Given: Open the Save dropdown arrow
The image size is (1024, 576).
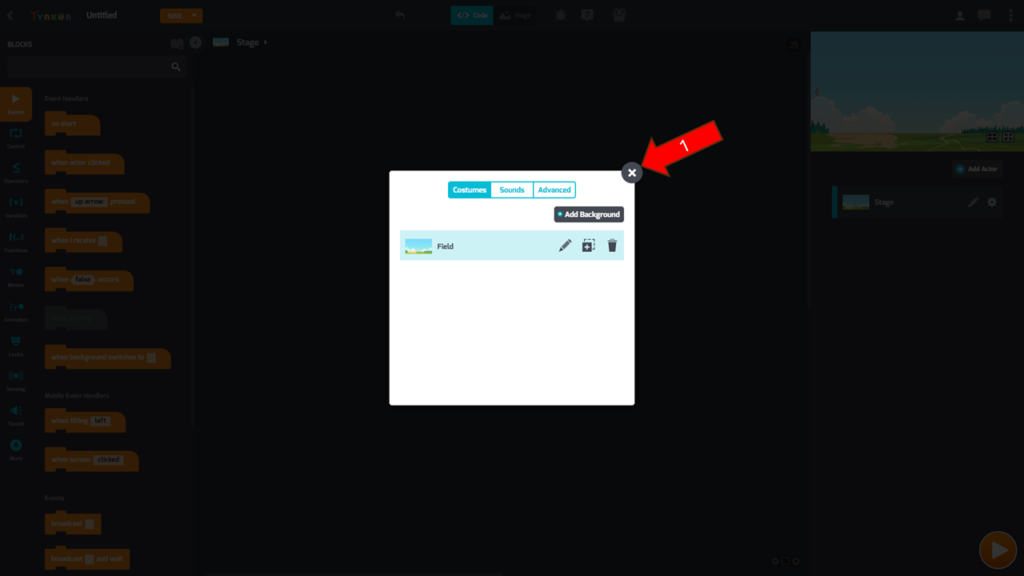Looking at the screenshot, I should pos(196,16).
